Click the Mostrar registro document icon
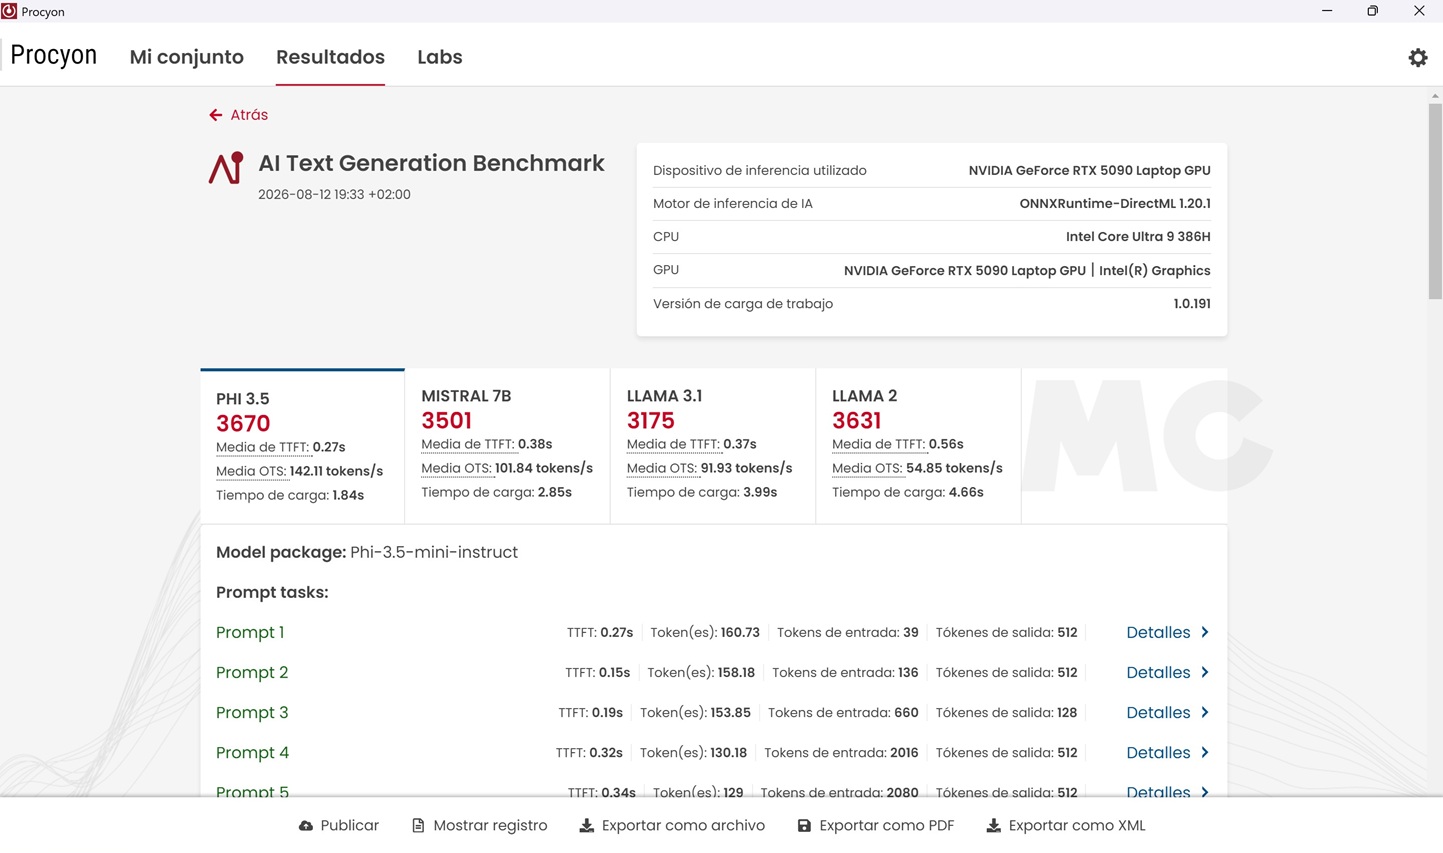Image resolution: width=1443 pixels, height=853 pixels. (418, 826)
